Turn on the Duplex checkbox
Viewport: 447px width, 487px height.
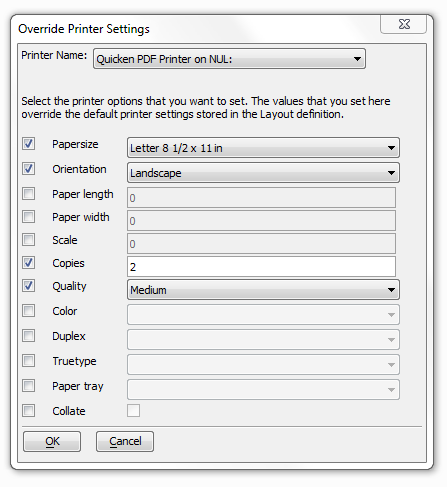pos(28,336)
